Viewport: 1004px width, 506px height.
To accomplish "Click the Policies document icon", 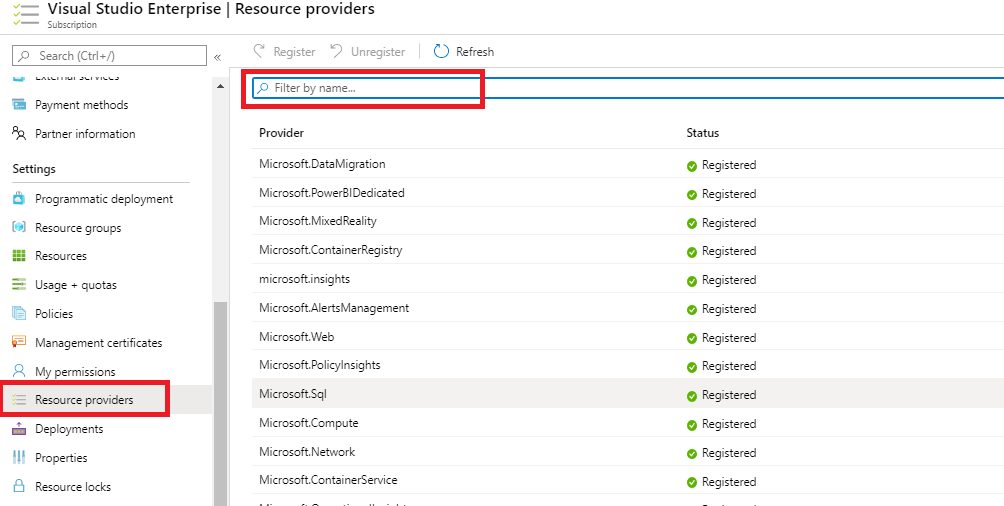I will [19, 314].
